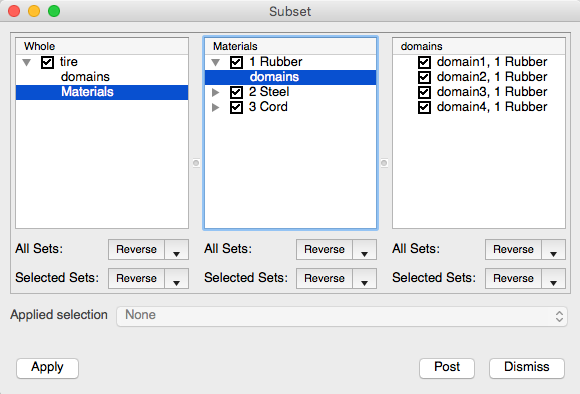Toggle the 2 Steel checkbox
The height and width of the screenshot is (394, 580).
point(236,92)
